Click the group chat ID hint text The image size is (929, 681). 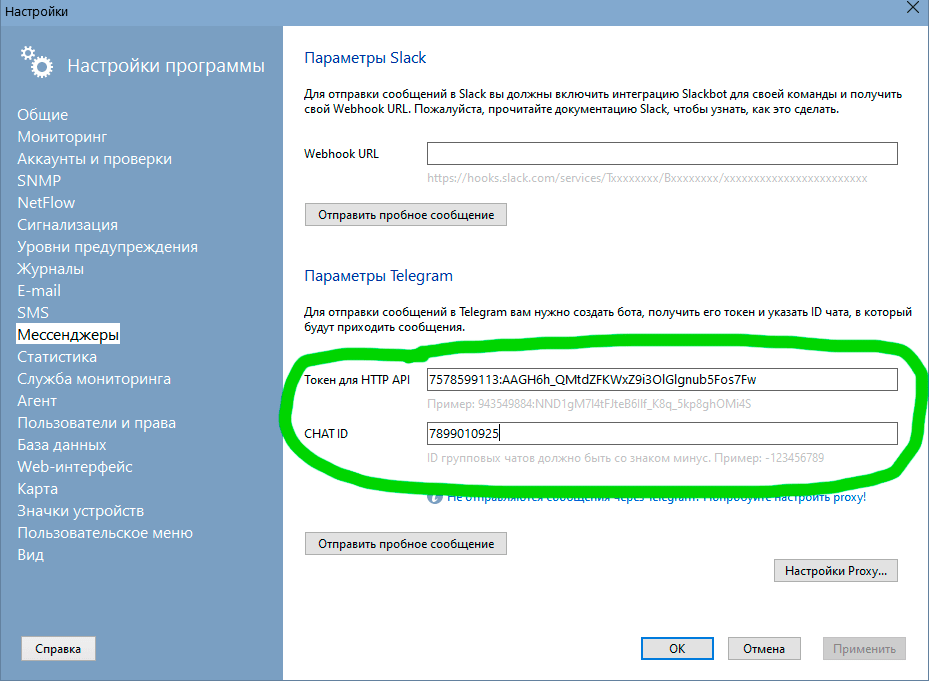(x=625, y=458)
